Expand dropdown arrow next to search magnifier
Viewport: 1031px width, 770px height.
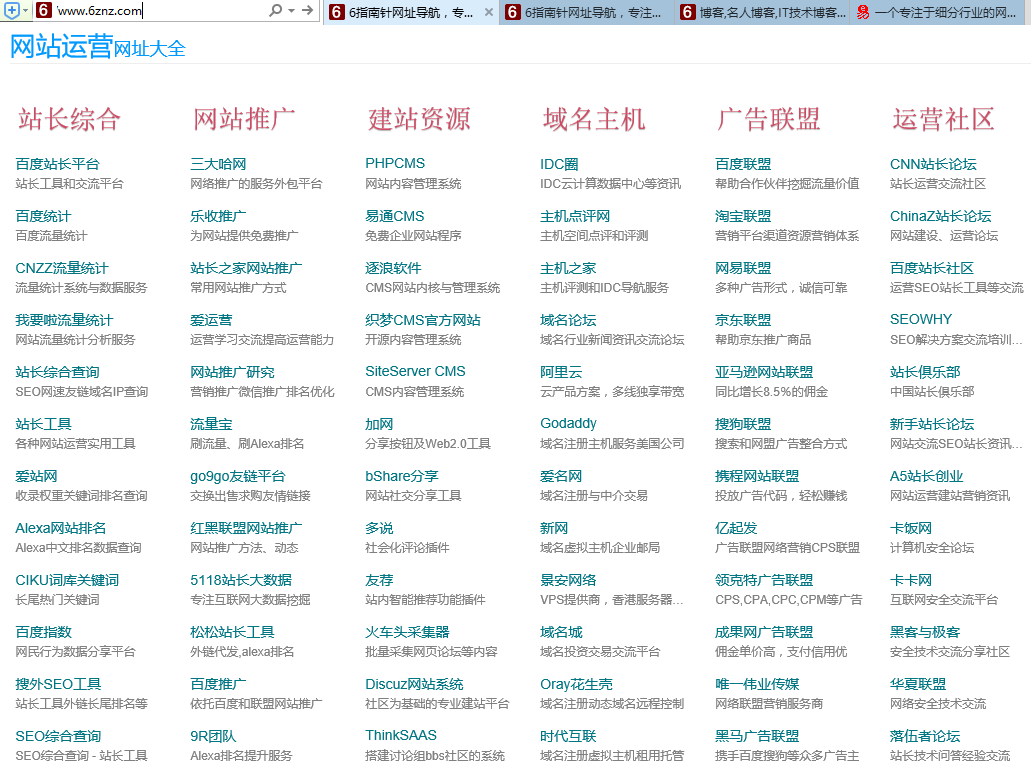(291, 11)
